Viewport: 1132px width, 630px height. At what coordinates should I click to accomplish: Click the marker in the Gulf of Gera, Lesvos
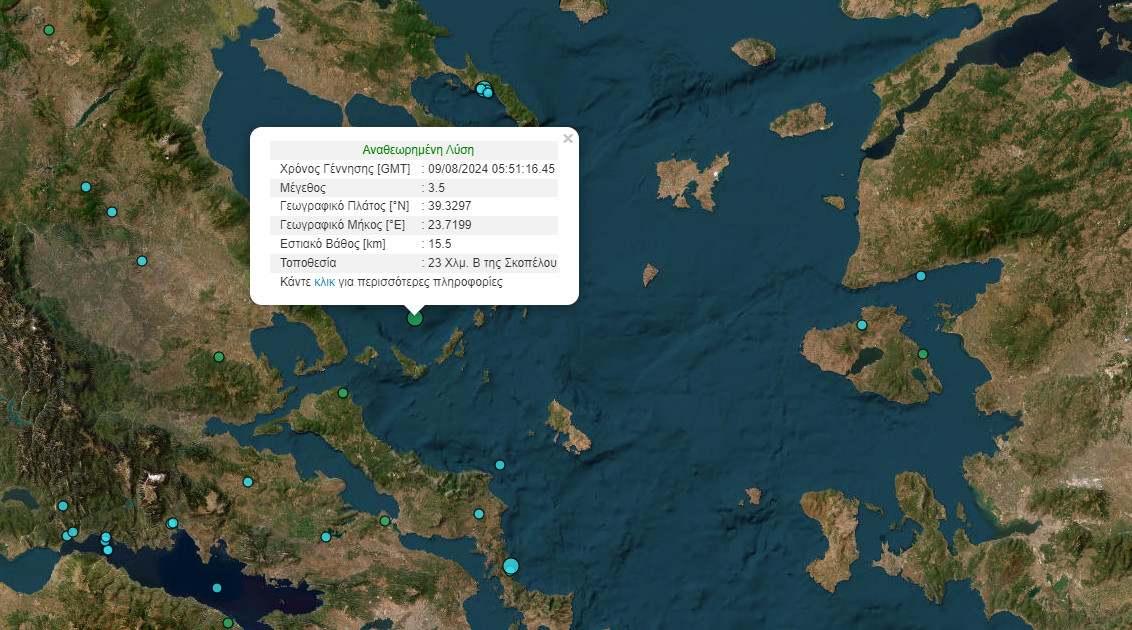click(922, 354)
